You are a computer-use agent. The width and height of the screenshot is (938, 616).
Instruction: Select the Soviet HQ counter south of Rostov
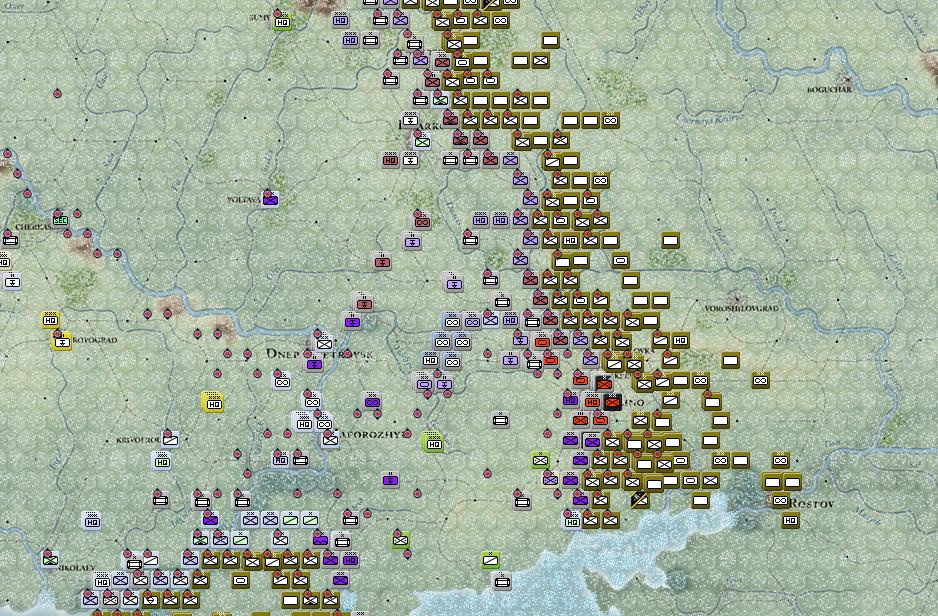[x=790, y=520]
